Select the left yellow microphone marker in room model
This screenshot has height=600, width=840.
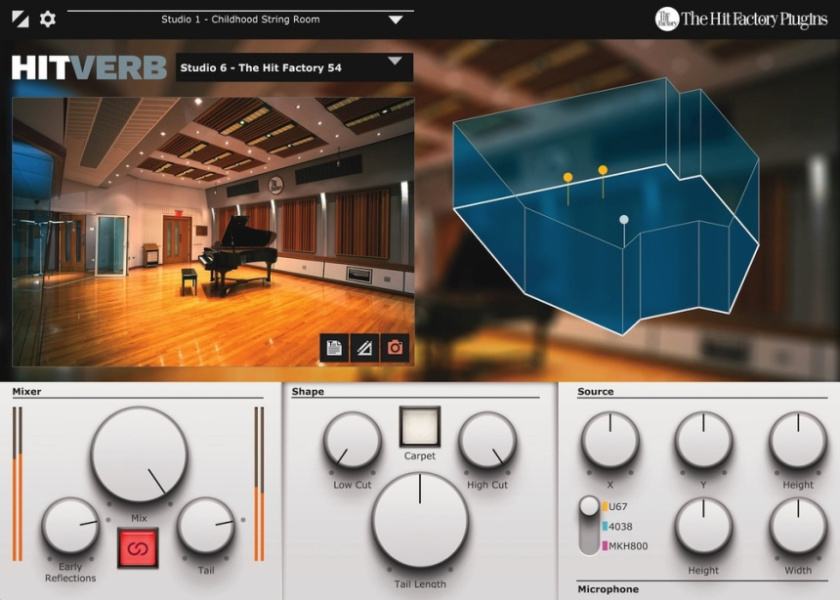click(x=568, y=177)
